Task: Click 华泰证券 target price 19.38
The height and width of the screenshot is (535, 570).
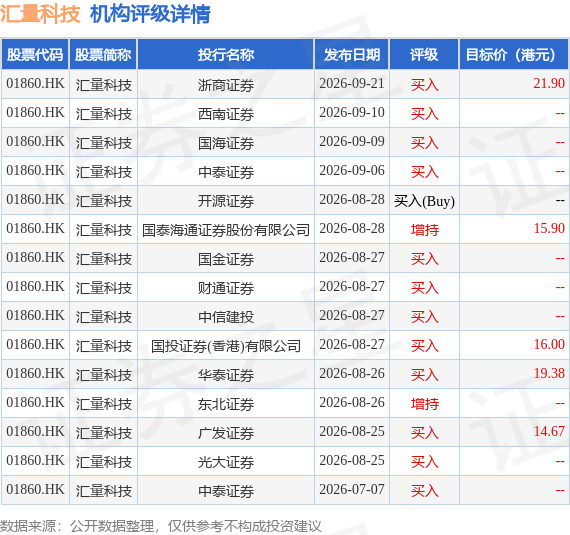Action: click(549, 374)
